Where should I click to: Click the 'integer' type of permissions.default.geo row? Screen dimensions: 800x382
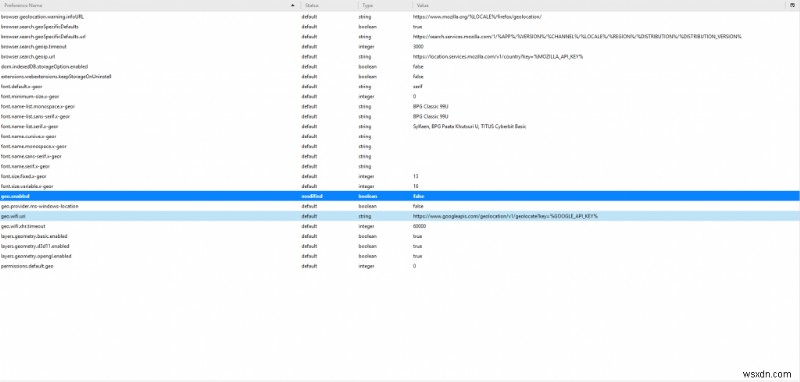pos(366,266)
